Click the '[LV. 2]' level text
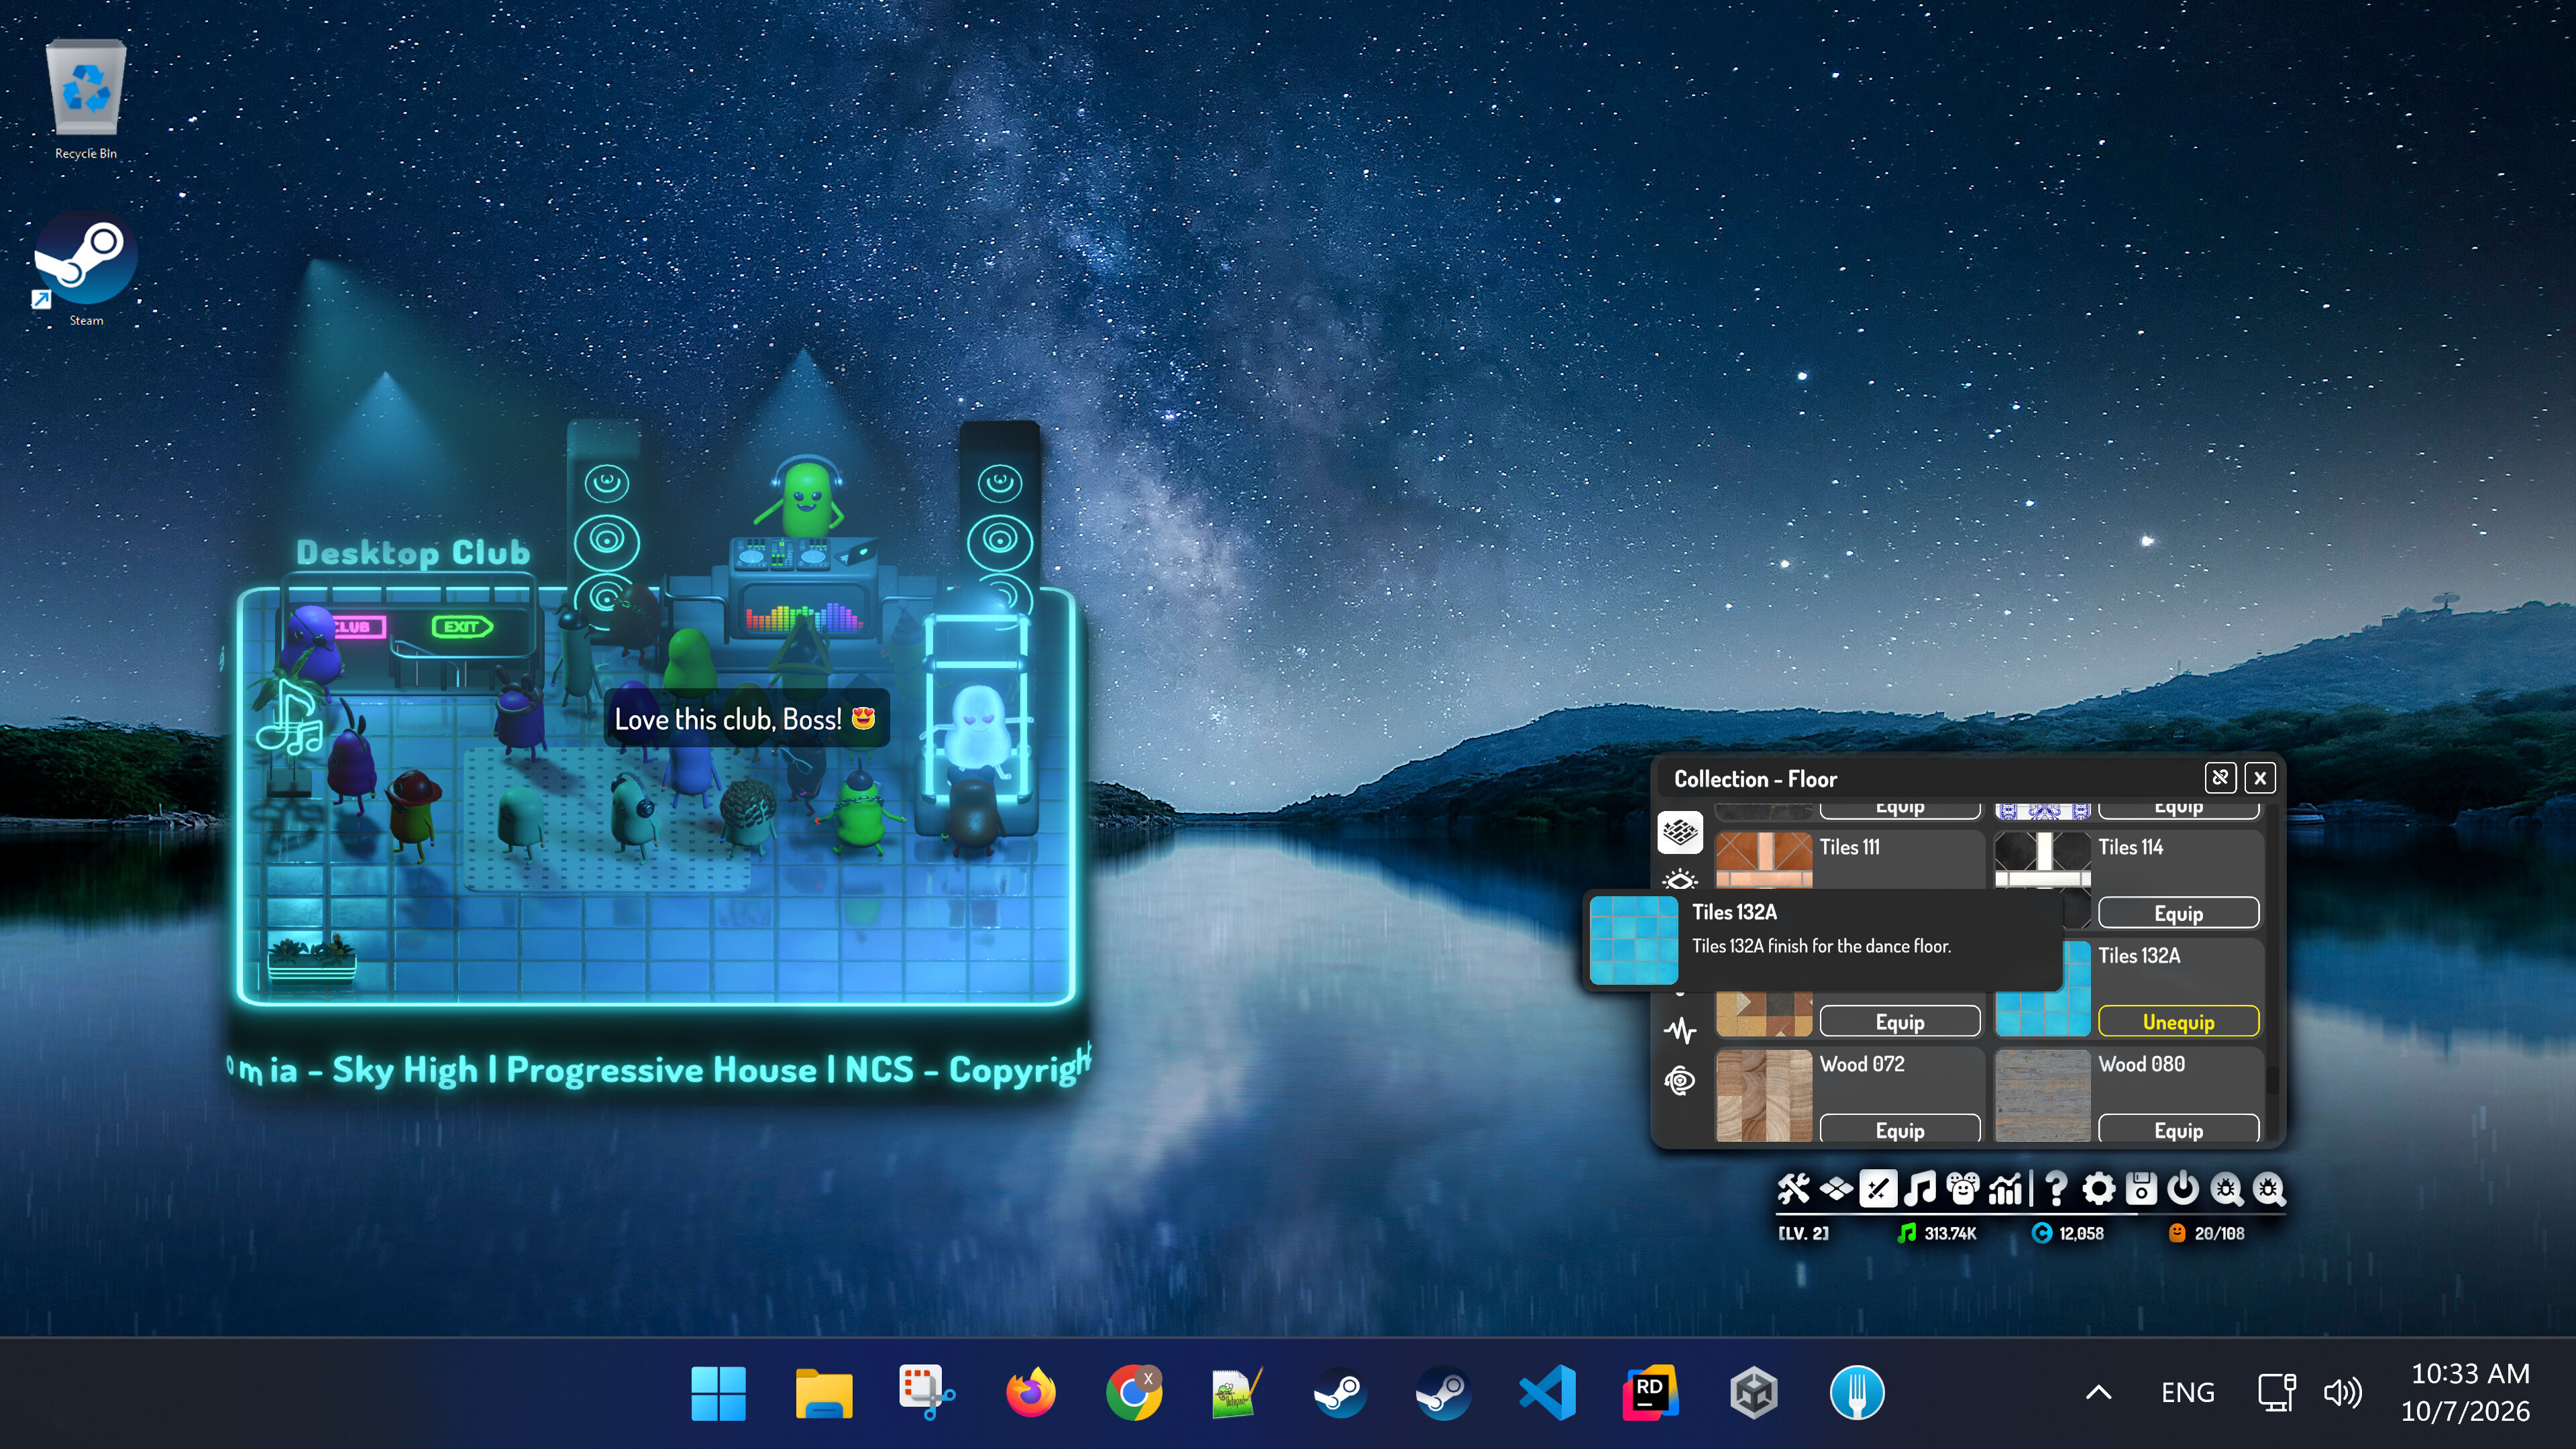Image resolution: width=2576 pixels, height=1449 pixels. (x=1803, y=1233)
